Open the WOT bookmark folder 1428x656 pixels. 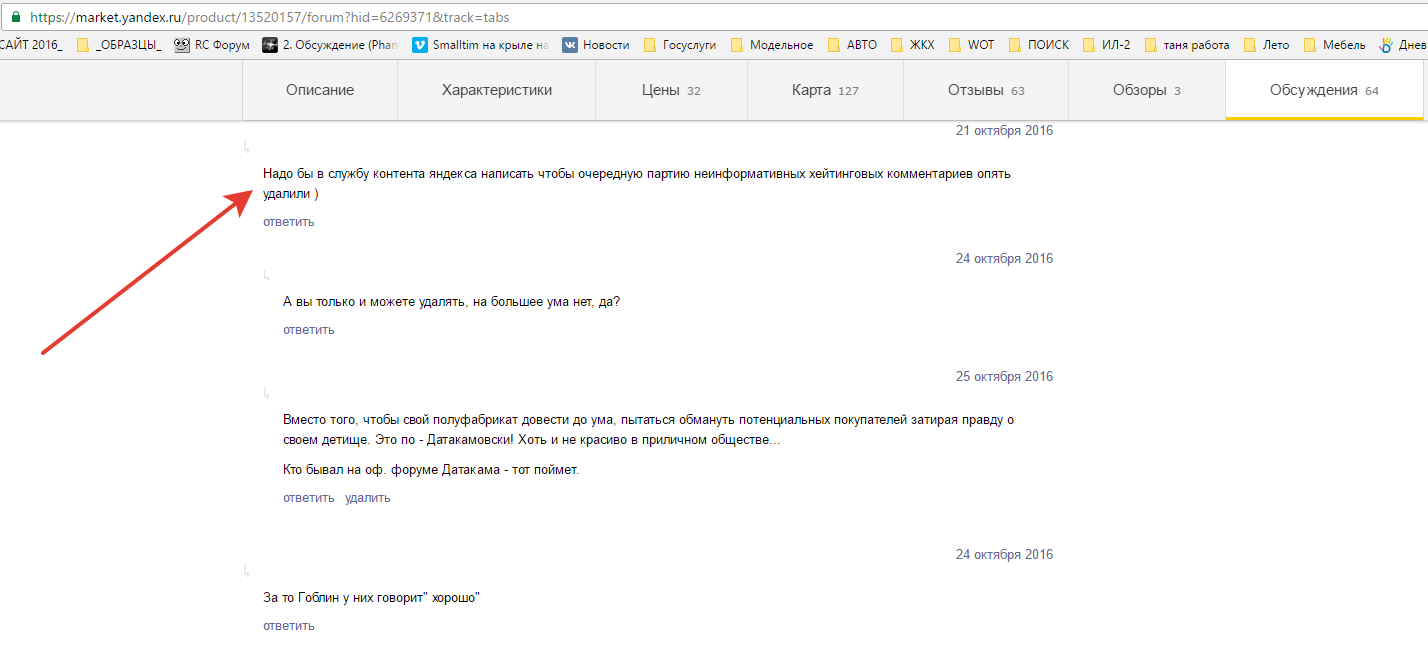[x=970, y=45]
